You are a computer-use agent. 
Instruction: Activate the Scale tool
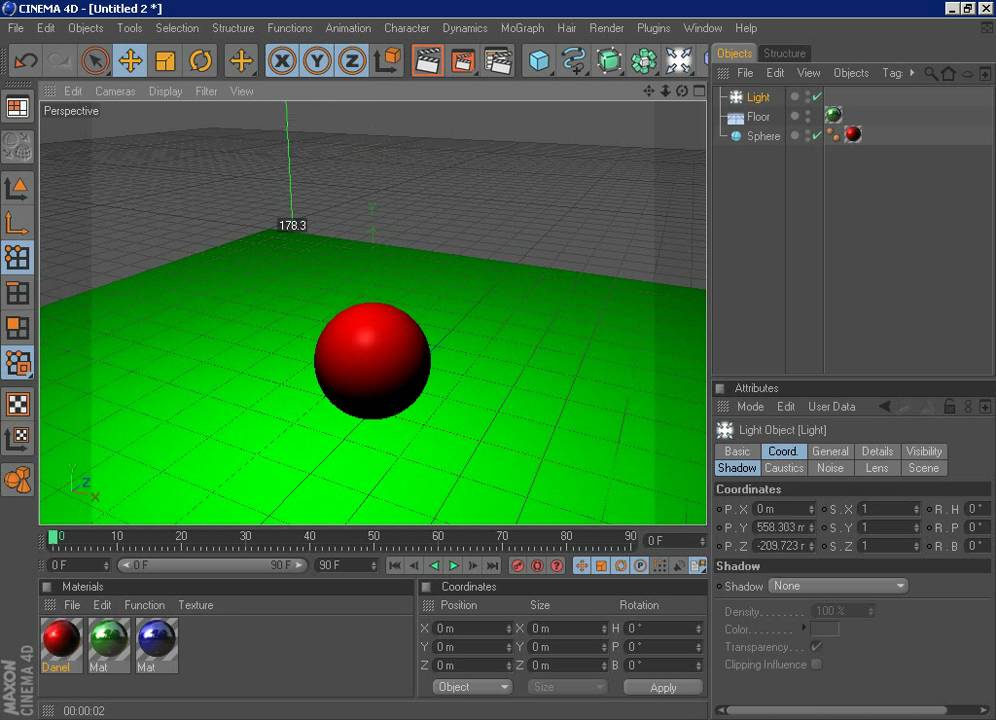coord(165,61)
